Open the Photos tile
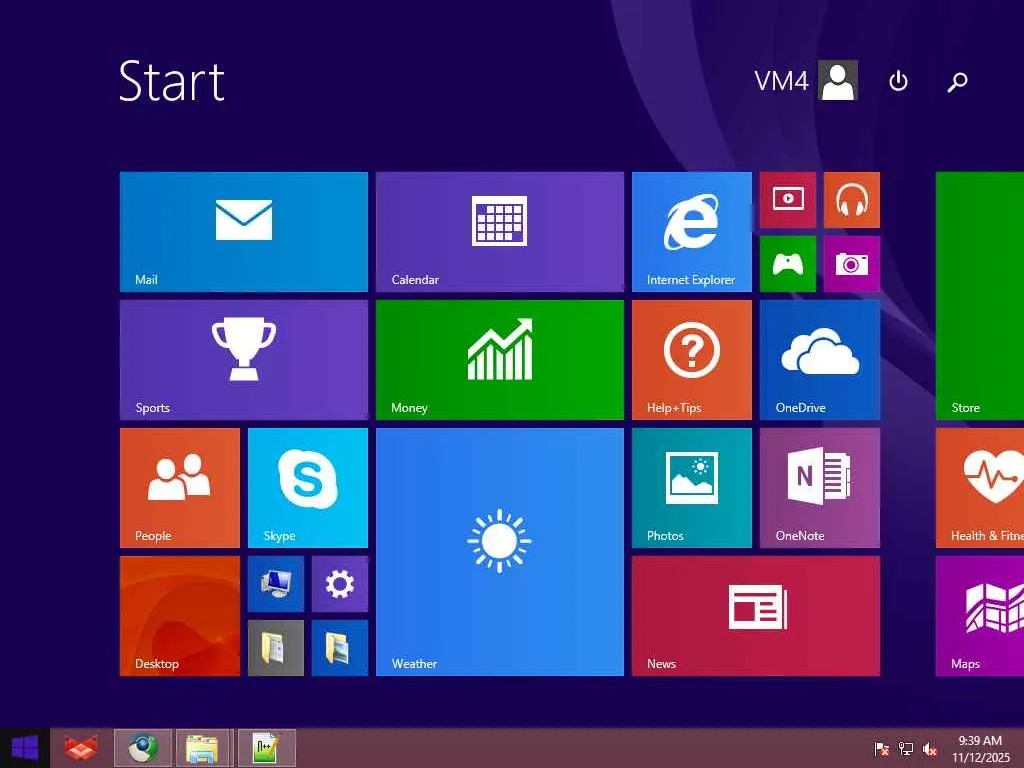Screen dimensions: 1024x768 pyautogui.click(x=692, y=488)
